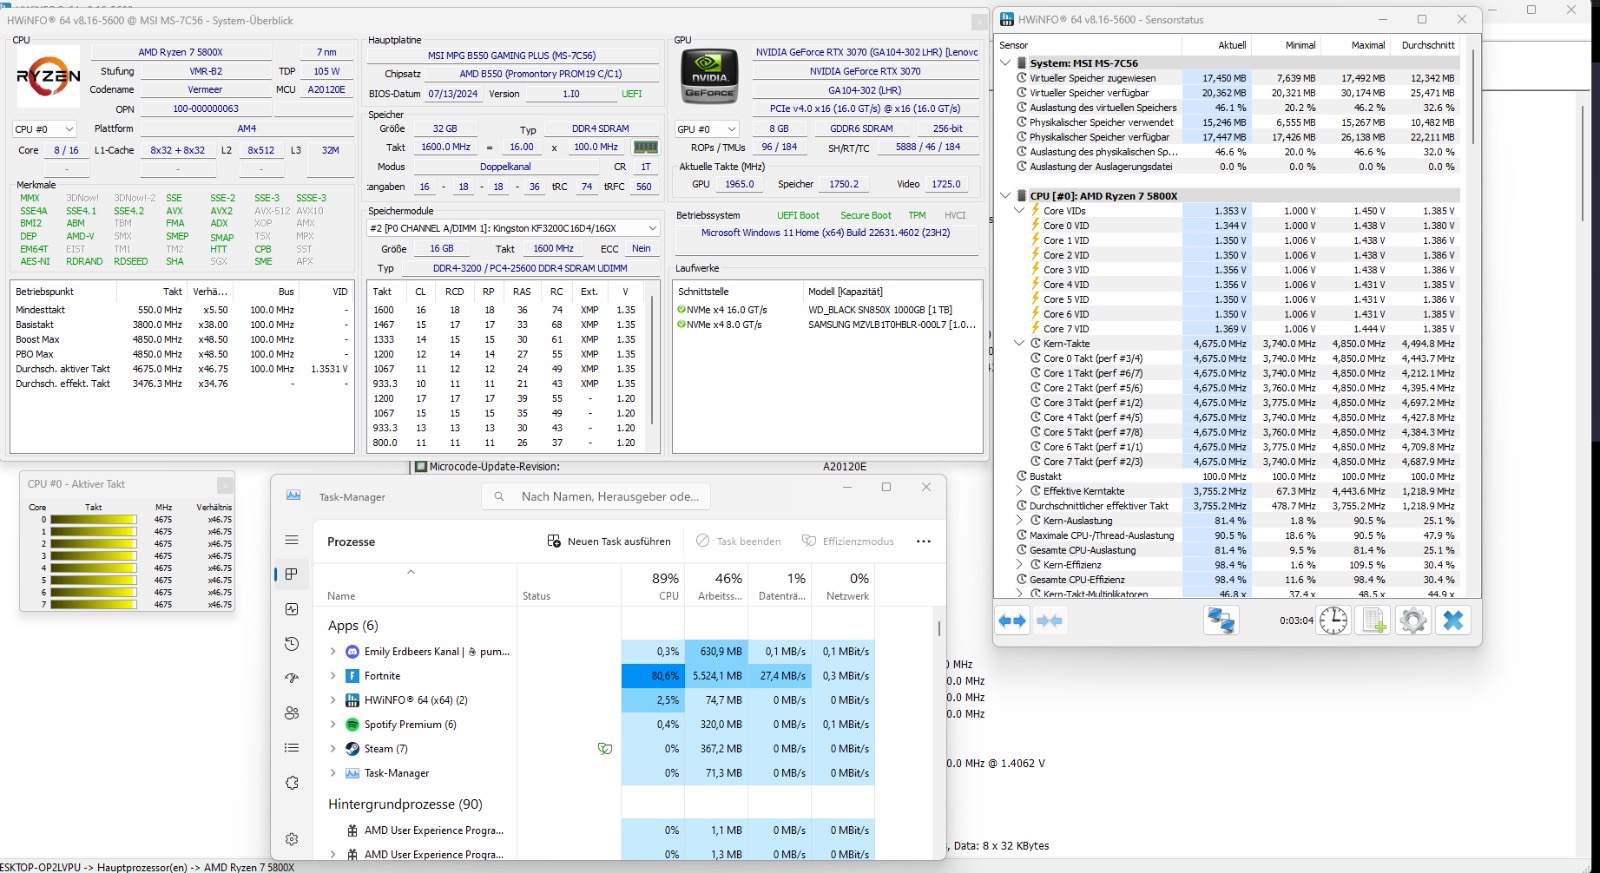Click the Status column header in Task-Manager

tap(568, 586)
